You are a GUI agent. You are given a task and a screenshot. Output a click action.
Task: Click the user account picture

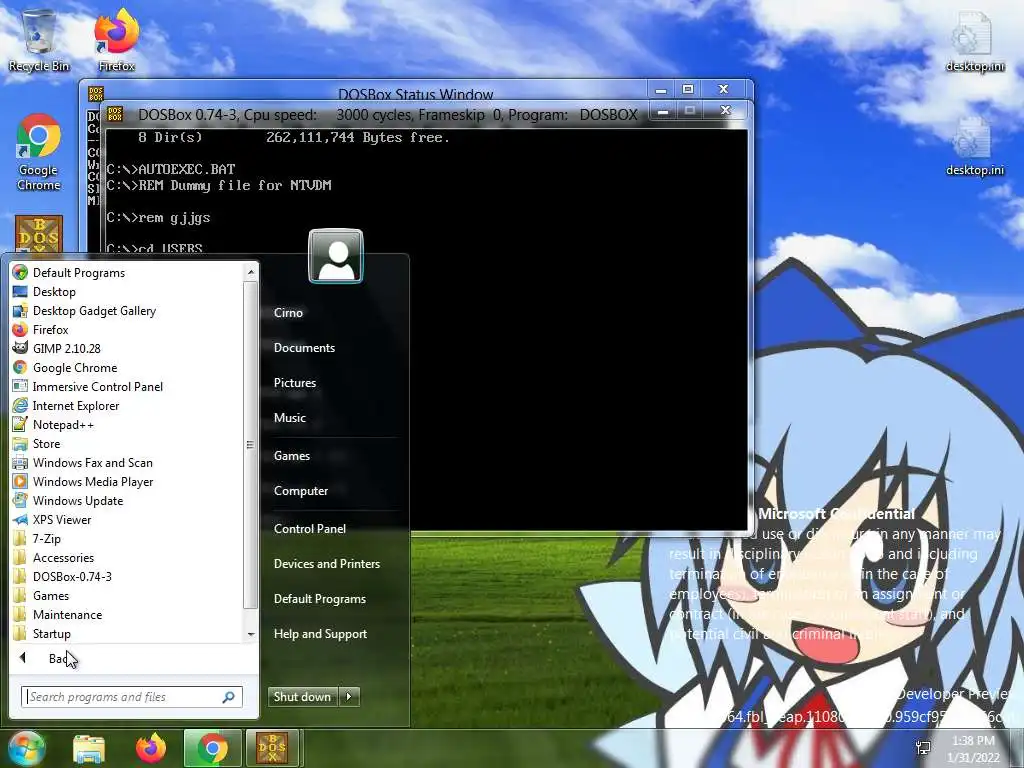[x=336, y=256]
